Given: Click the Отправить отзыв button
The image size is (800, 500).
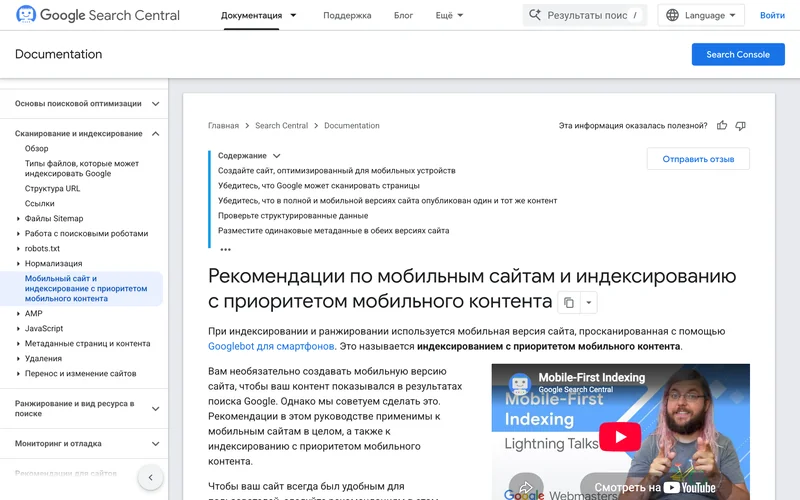Looking at the screenshot, I should pos(698,159).
